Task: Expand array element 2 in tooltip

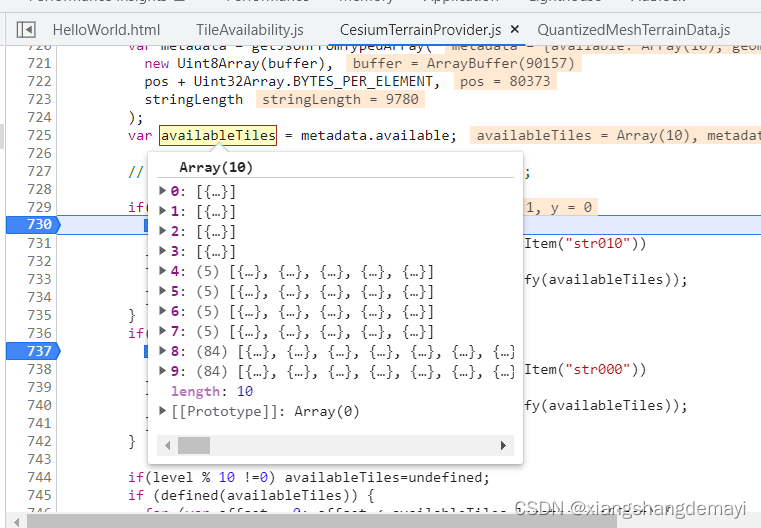Action: click(163, 231)
